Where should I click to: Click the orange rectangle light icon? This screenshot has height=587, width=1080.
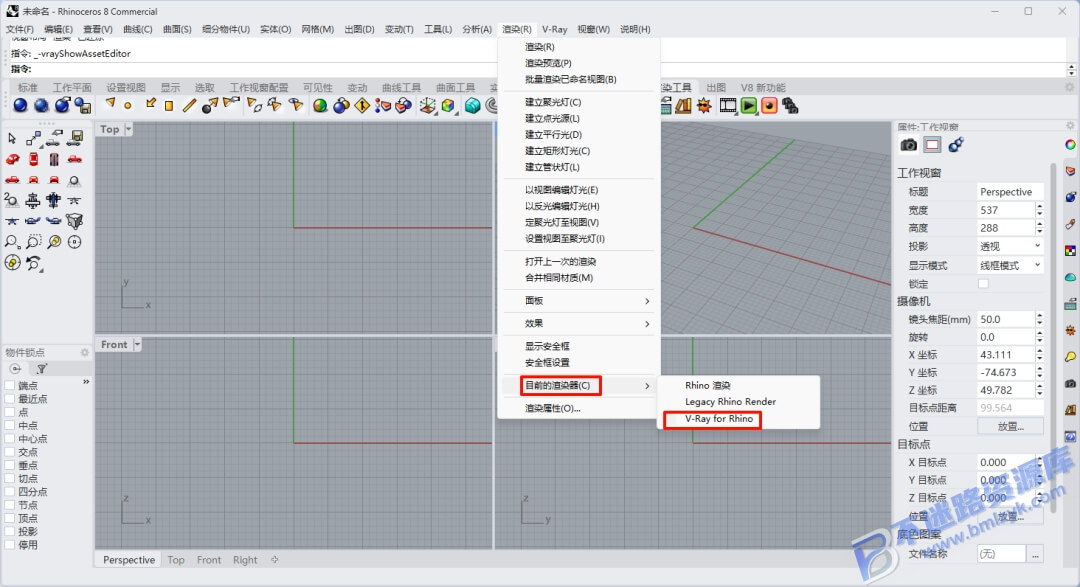tap(169, 105)
